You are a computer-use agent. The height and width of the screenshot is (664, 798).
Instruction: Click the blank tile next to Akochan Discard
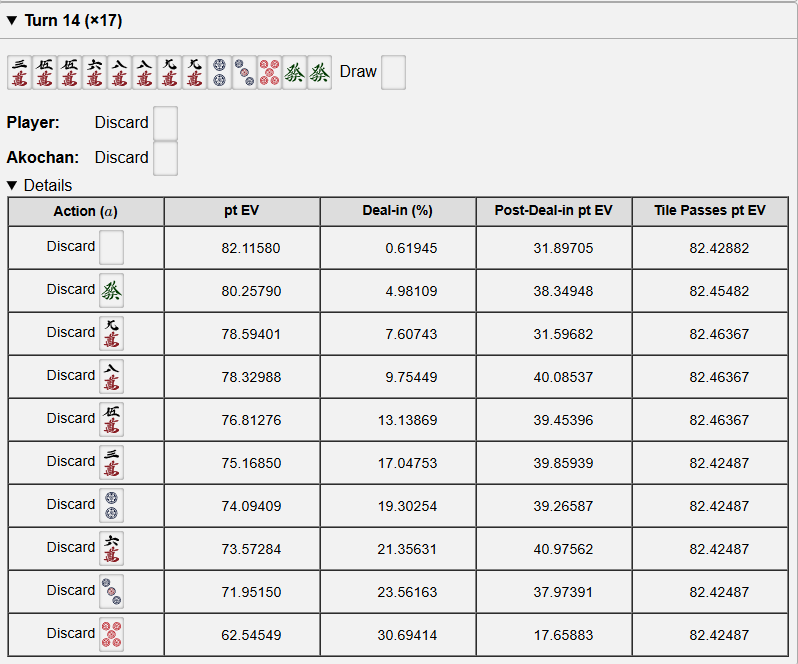click(x=165, y=159)
